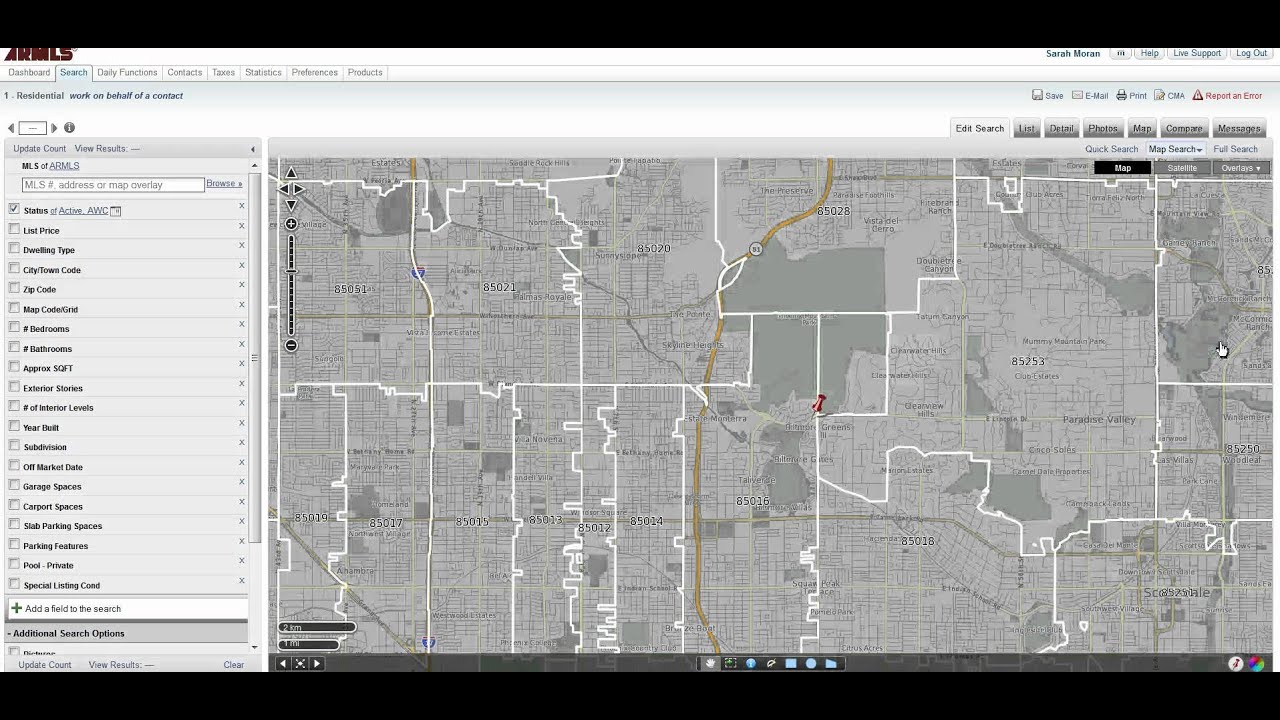Check the City/Town Code checkbox
This screenshot has height=720, width=1280.
click(x=14, y=268)
